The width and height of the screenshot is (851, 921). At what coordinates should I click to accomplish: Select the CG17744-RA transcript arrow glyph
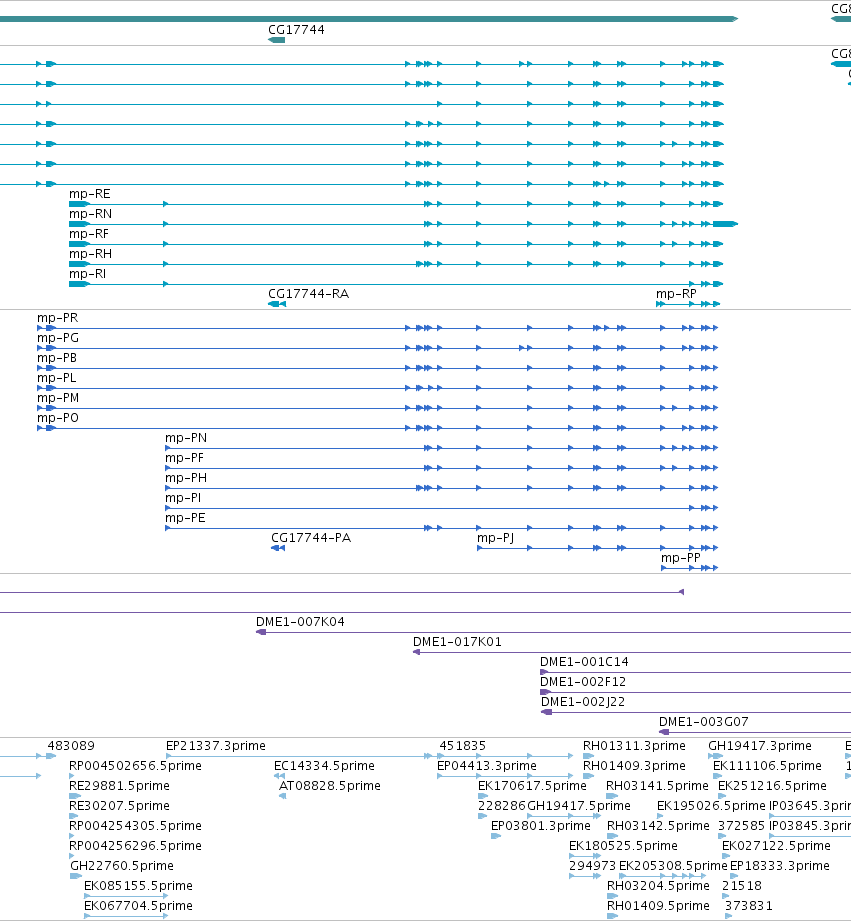point(277,304)
